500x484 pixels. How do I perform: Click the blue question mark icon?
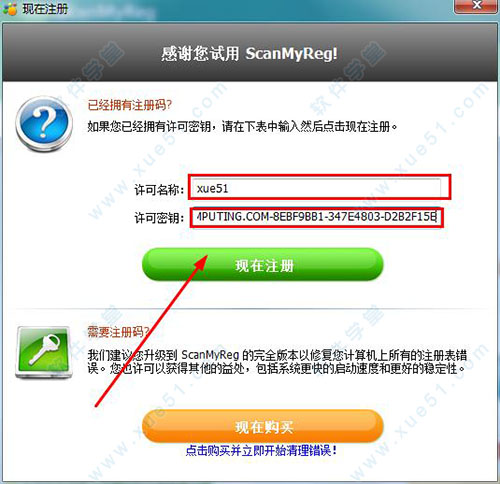point(44,124)
